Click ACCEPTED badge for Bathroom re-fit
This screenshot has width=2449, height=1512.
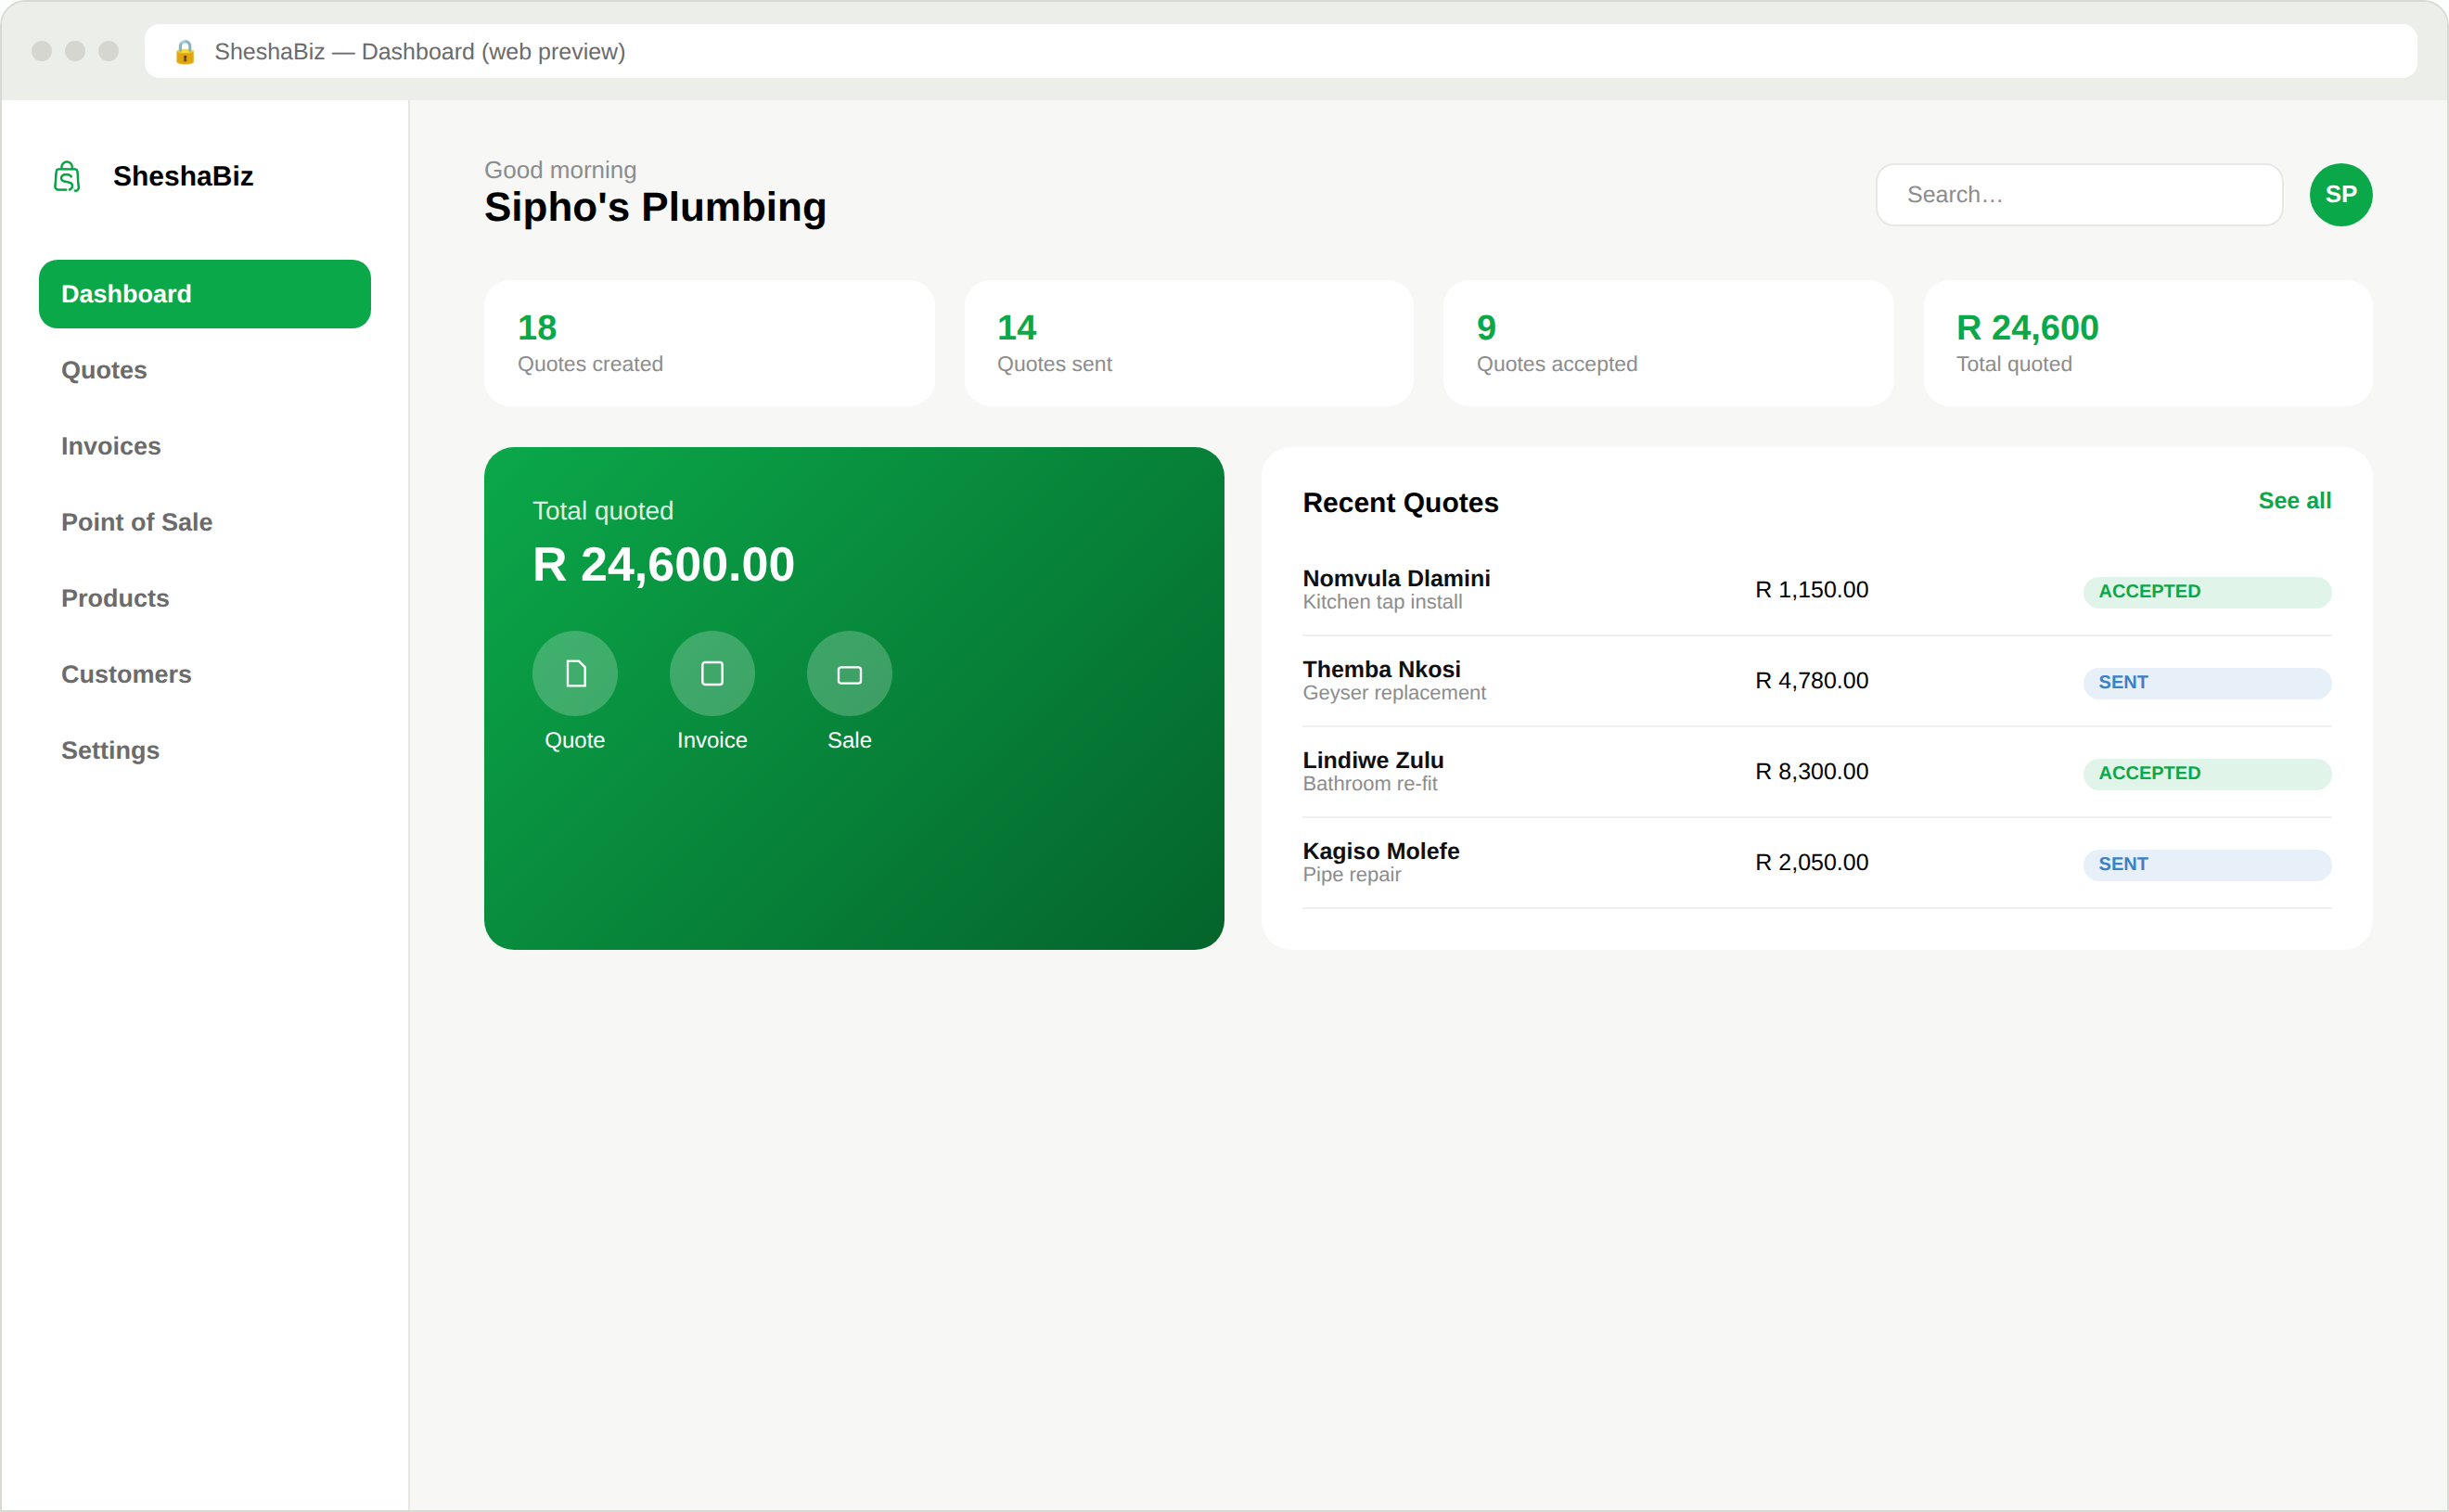coord(2206,774)
